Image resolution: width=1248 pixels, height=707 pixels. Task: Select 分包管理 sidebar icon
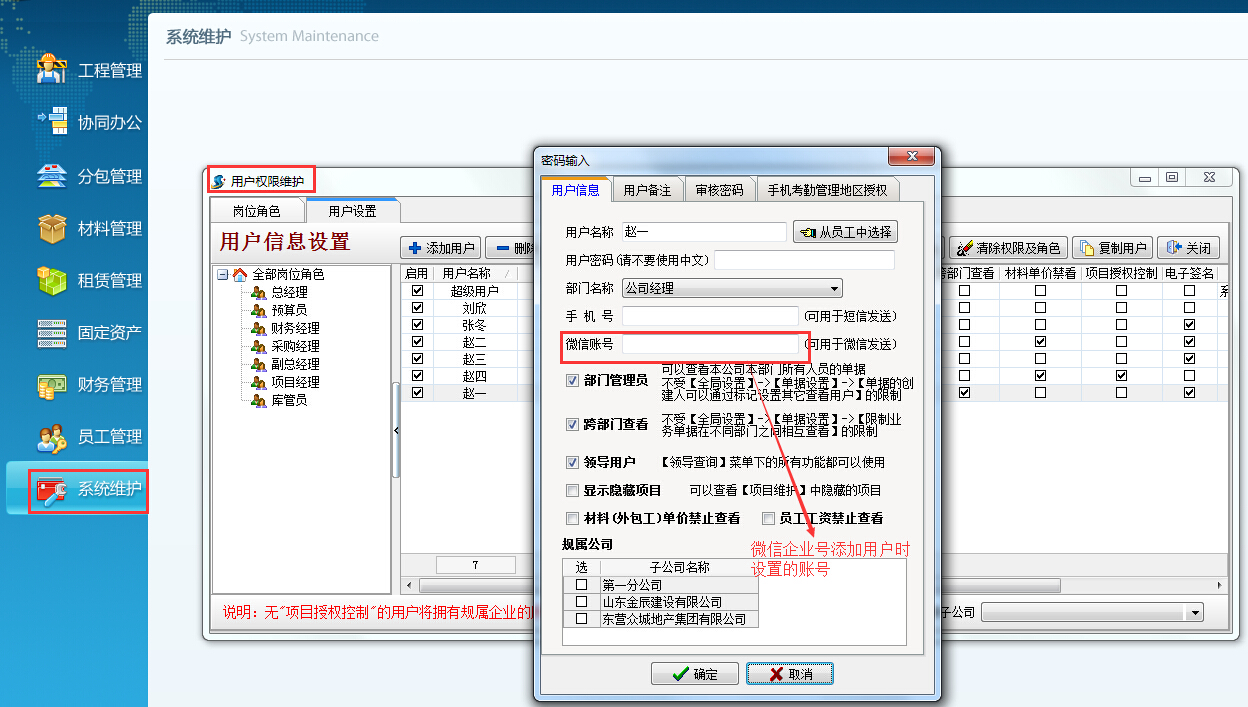click(x=52, y=176)
